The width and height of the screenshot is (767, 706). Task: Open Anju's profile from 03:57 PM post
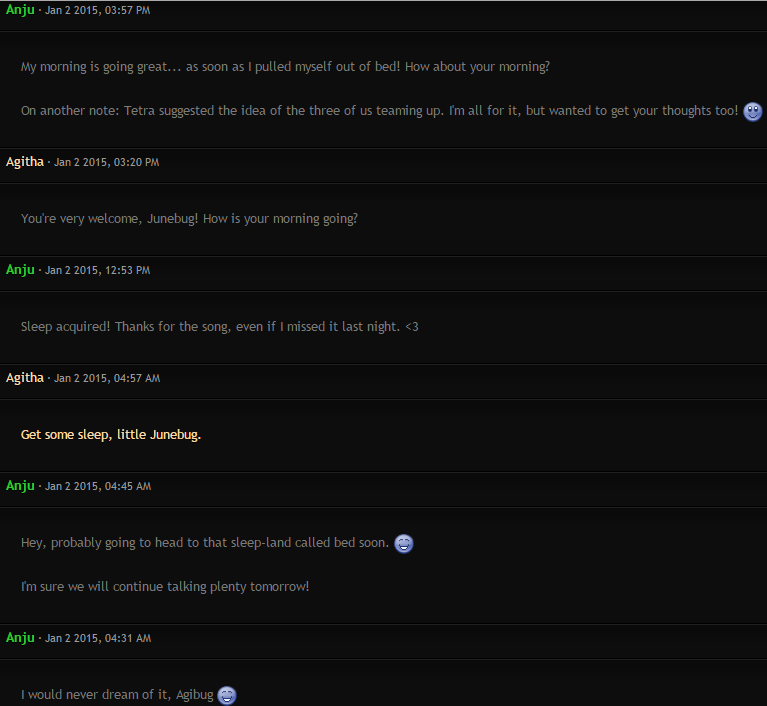(x=20, y=10)
